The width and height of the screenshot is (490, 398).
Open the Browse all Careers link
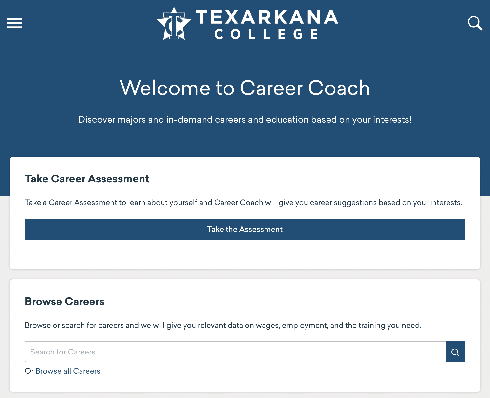click(x=68, y=371)
